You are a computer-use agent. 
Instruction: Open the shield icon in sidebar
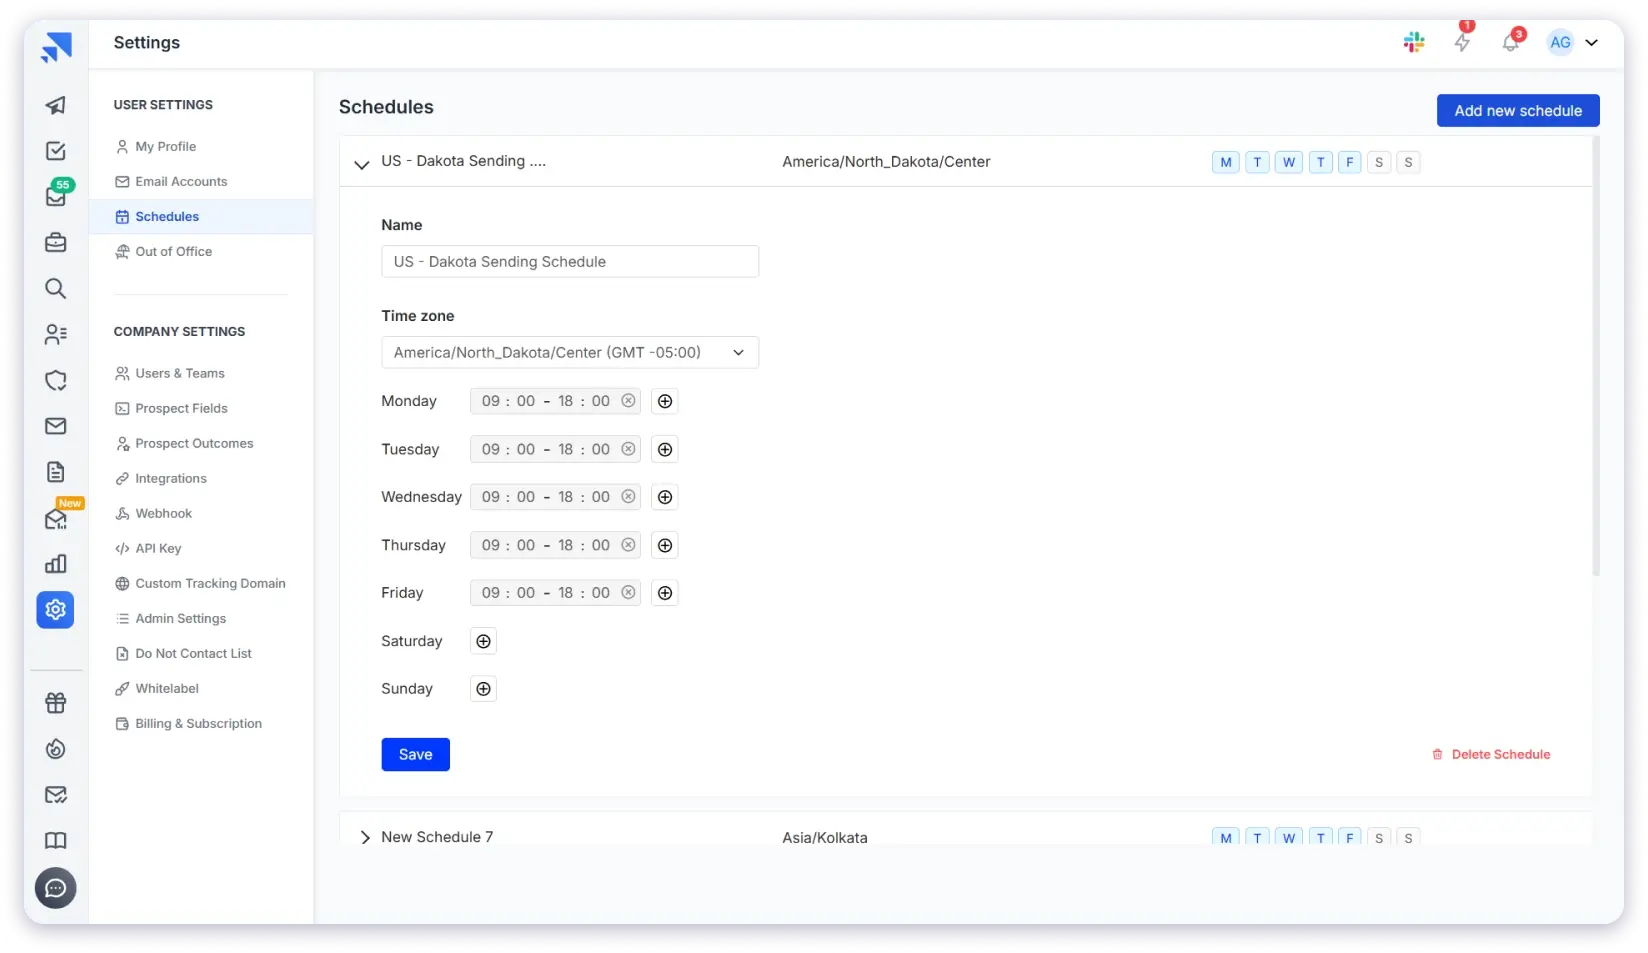coord(56,380)
